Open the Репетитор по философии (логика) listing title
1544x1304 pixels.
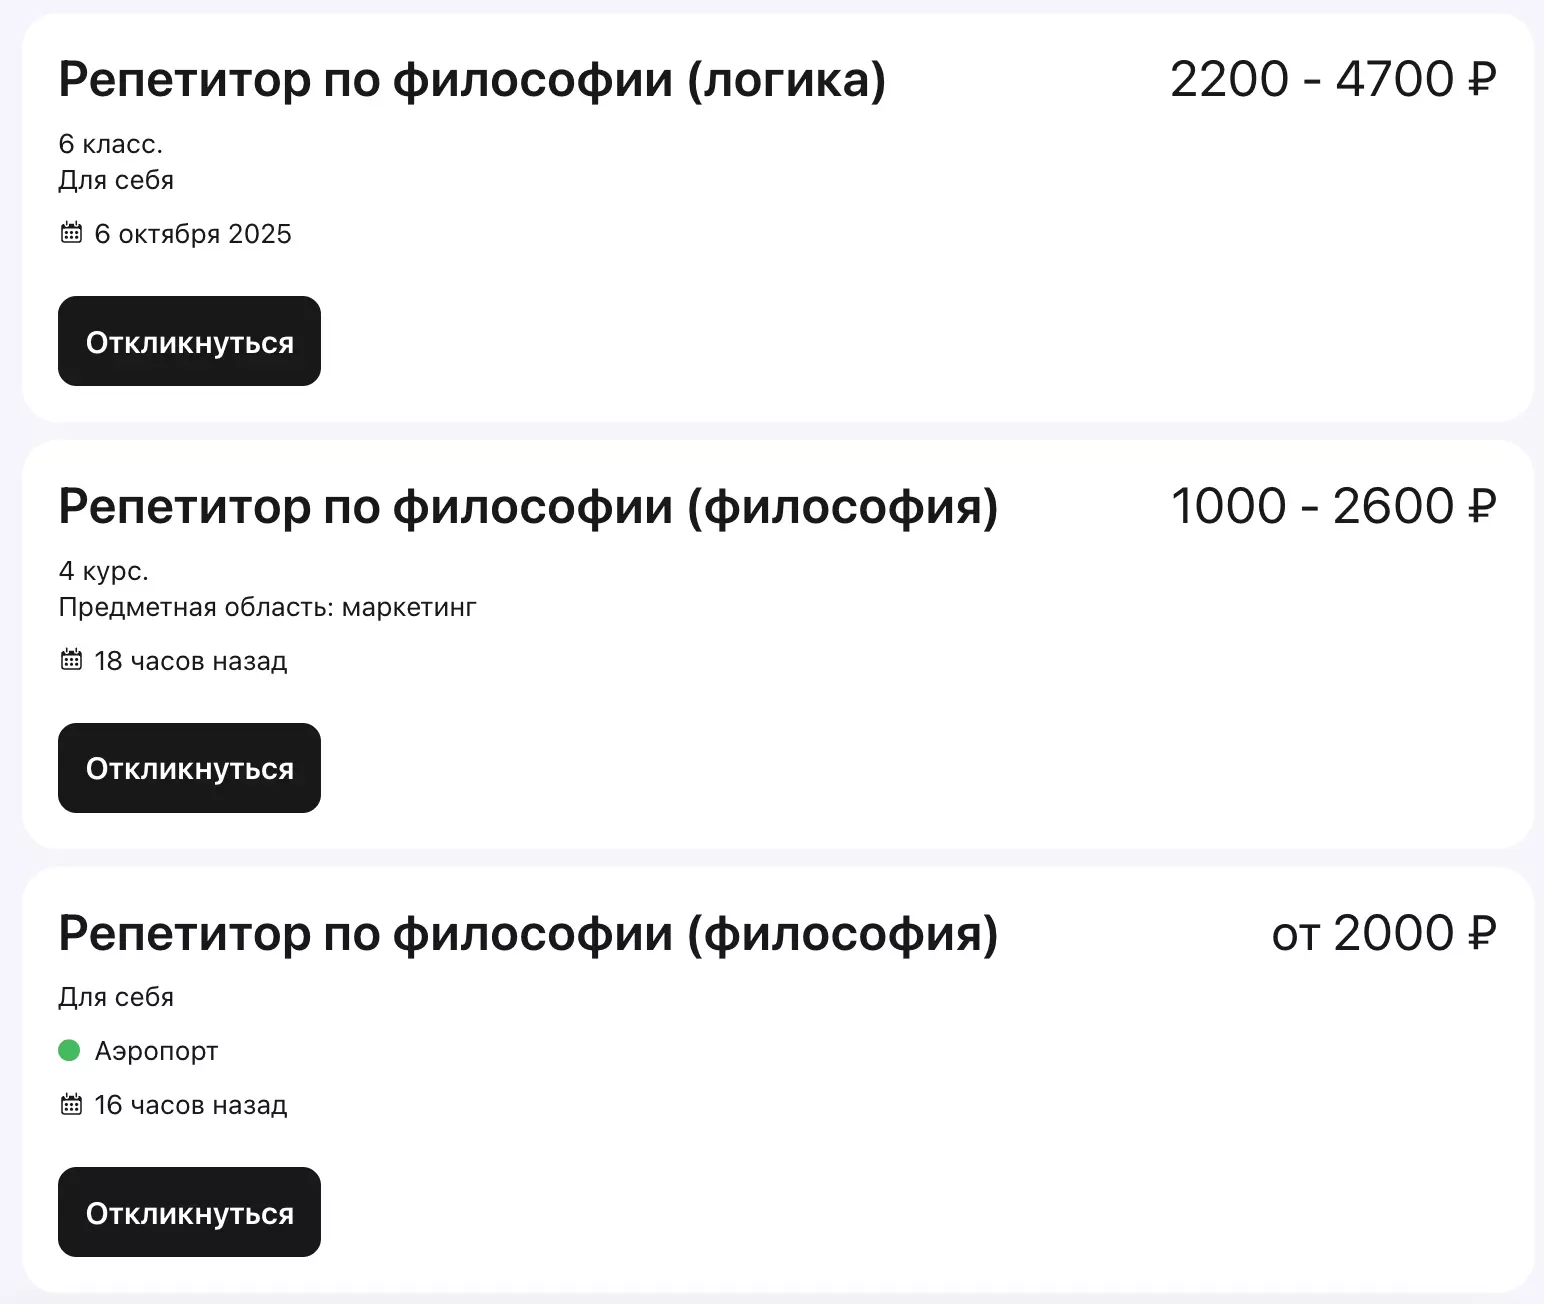click(x=472, y=80)
